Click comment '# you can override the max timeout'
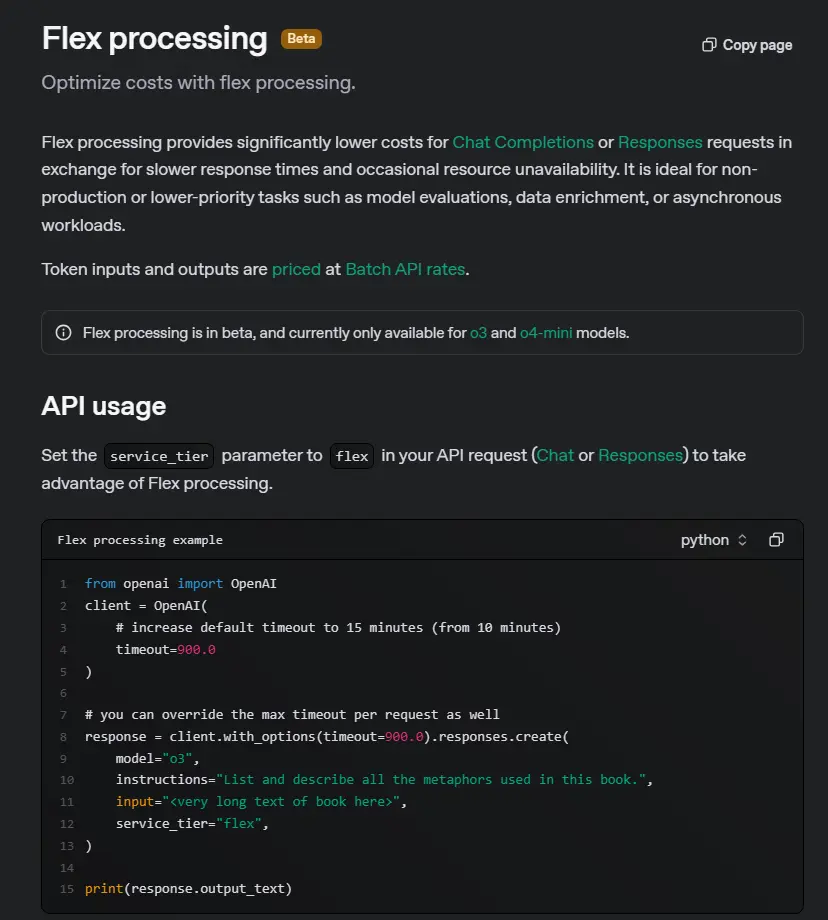 pos(292,715)
